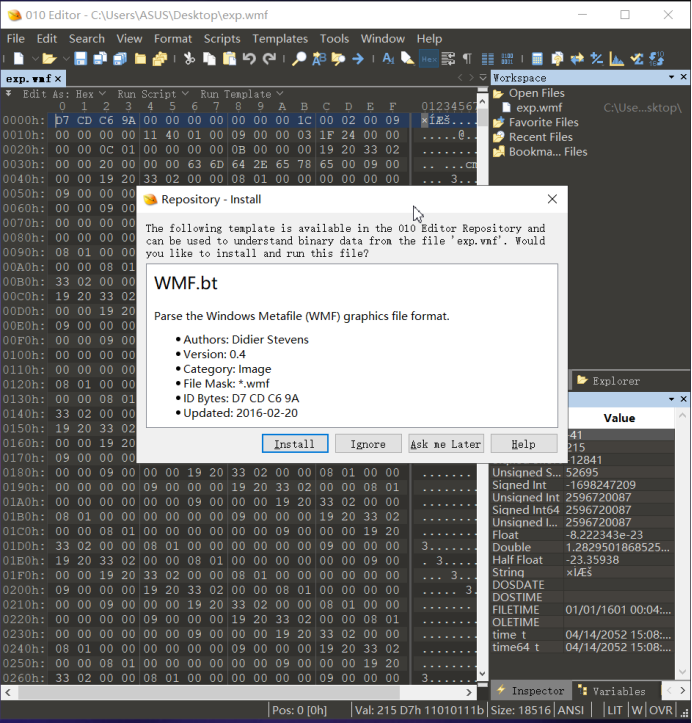
Task: Toggle the paragraph mark display icon
Action: (467, 59)
